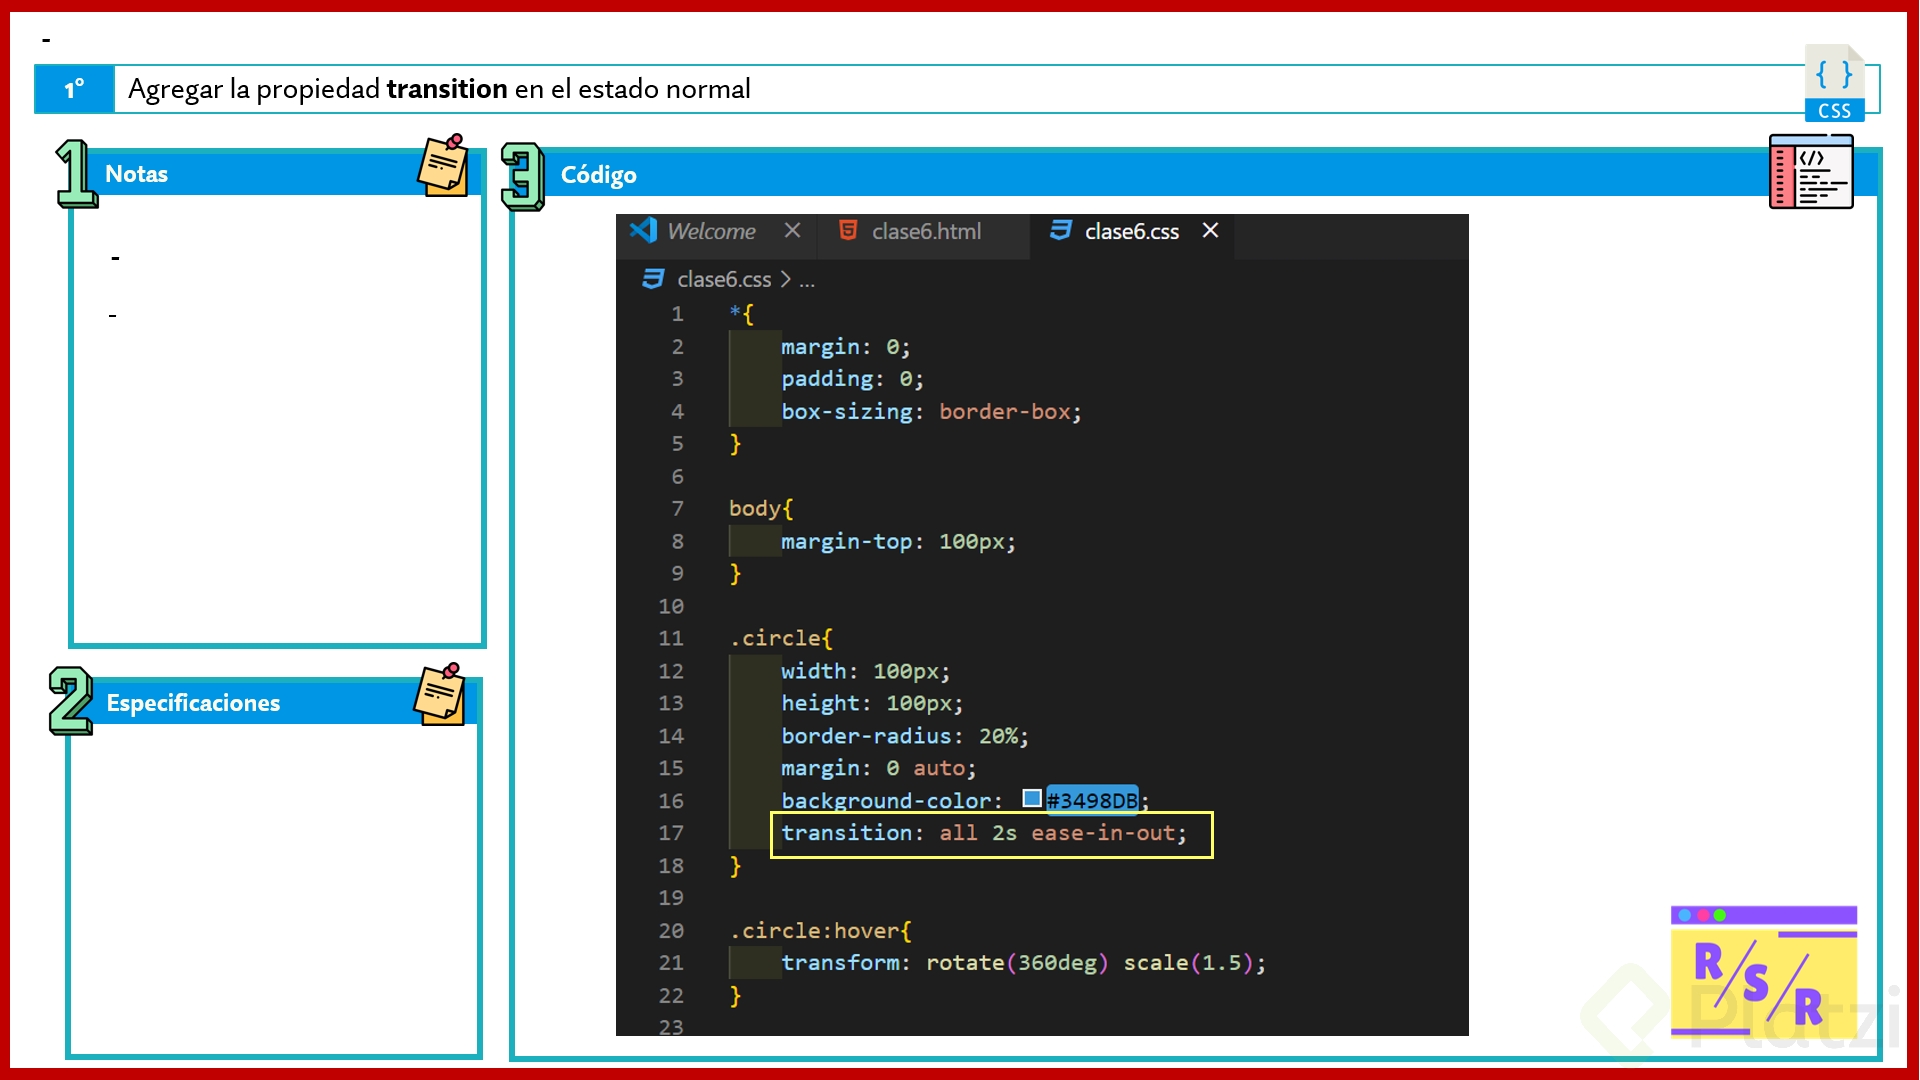Click the code editor icon in Código header
This screenshot has width=1920, height=1080.
point(1811,172)
